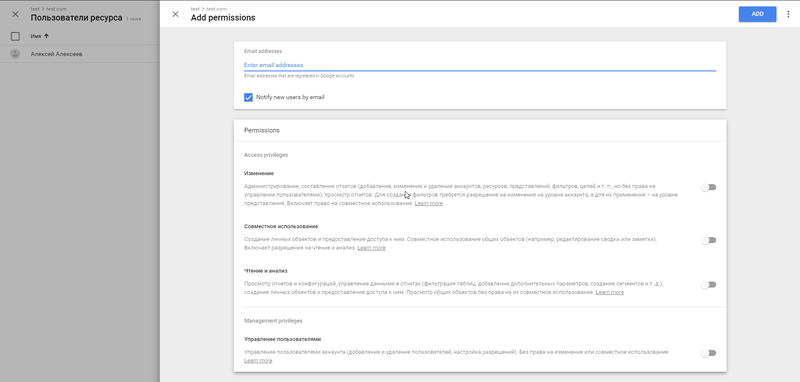This screenshot has height=382, width=800.
Task: Close the Пользователи ресурса panel
Action: pos(15,14)
